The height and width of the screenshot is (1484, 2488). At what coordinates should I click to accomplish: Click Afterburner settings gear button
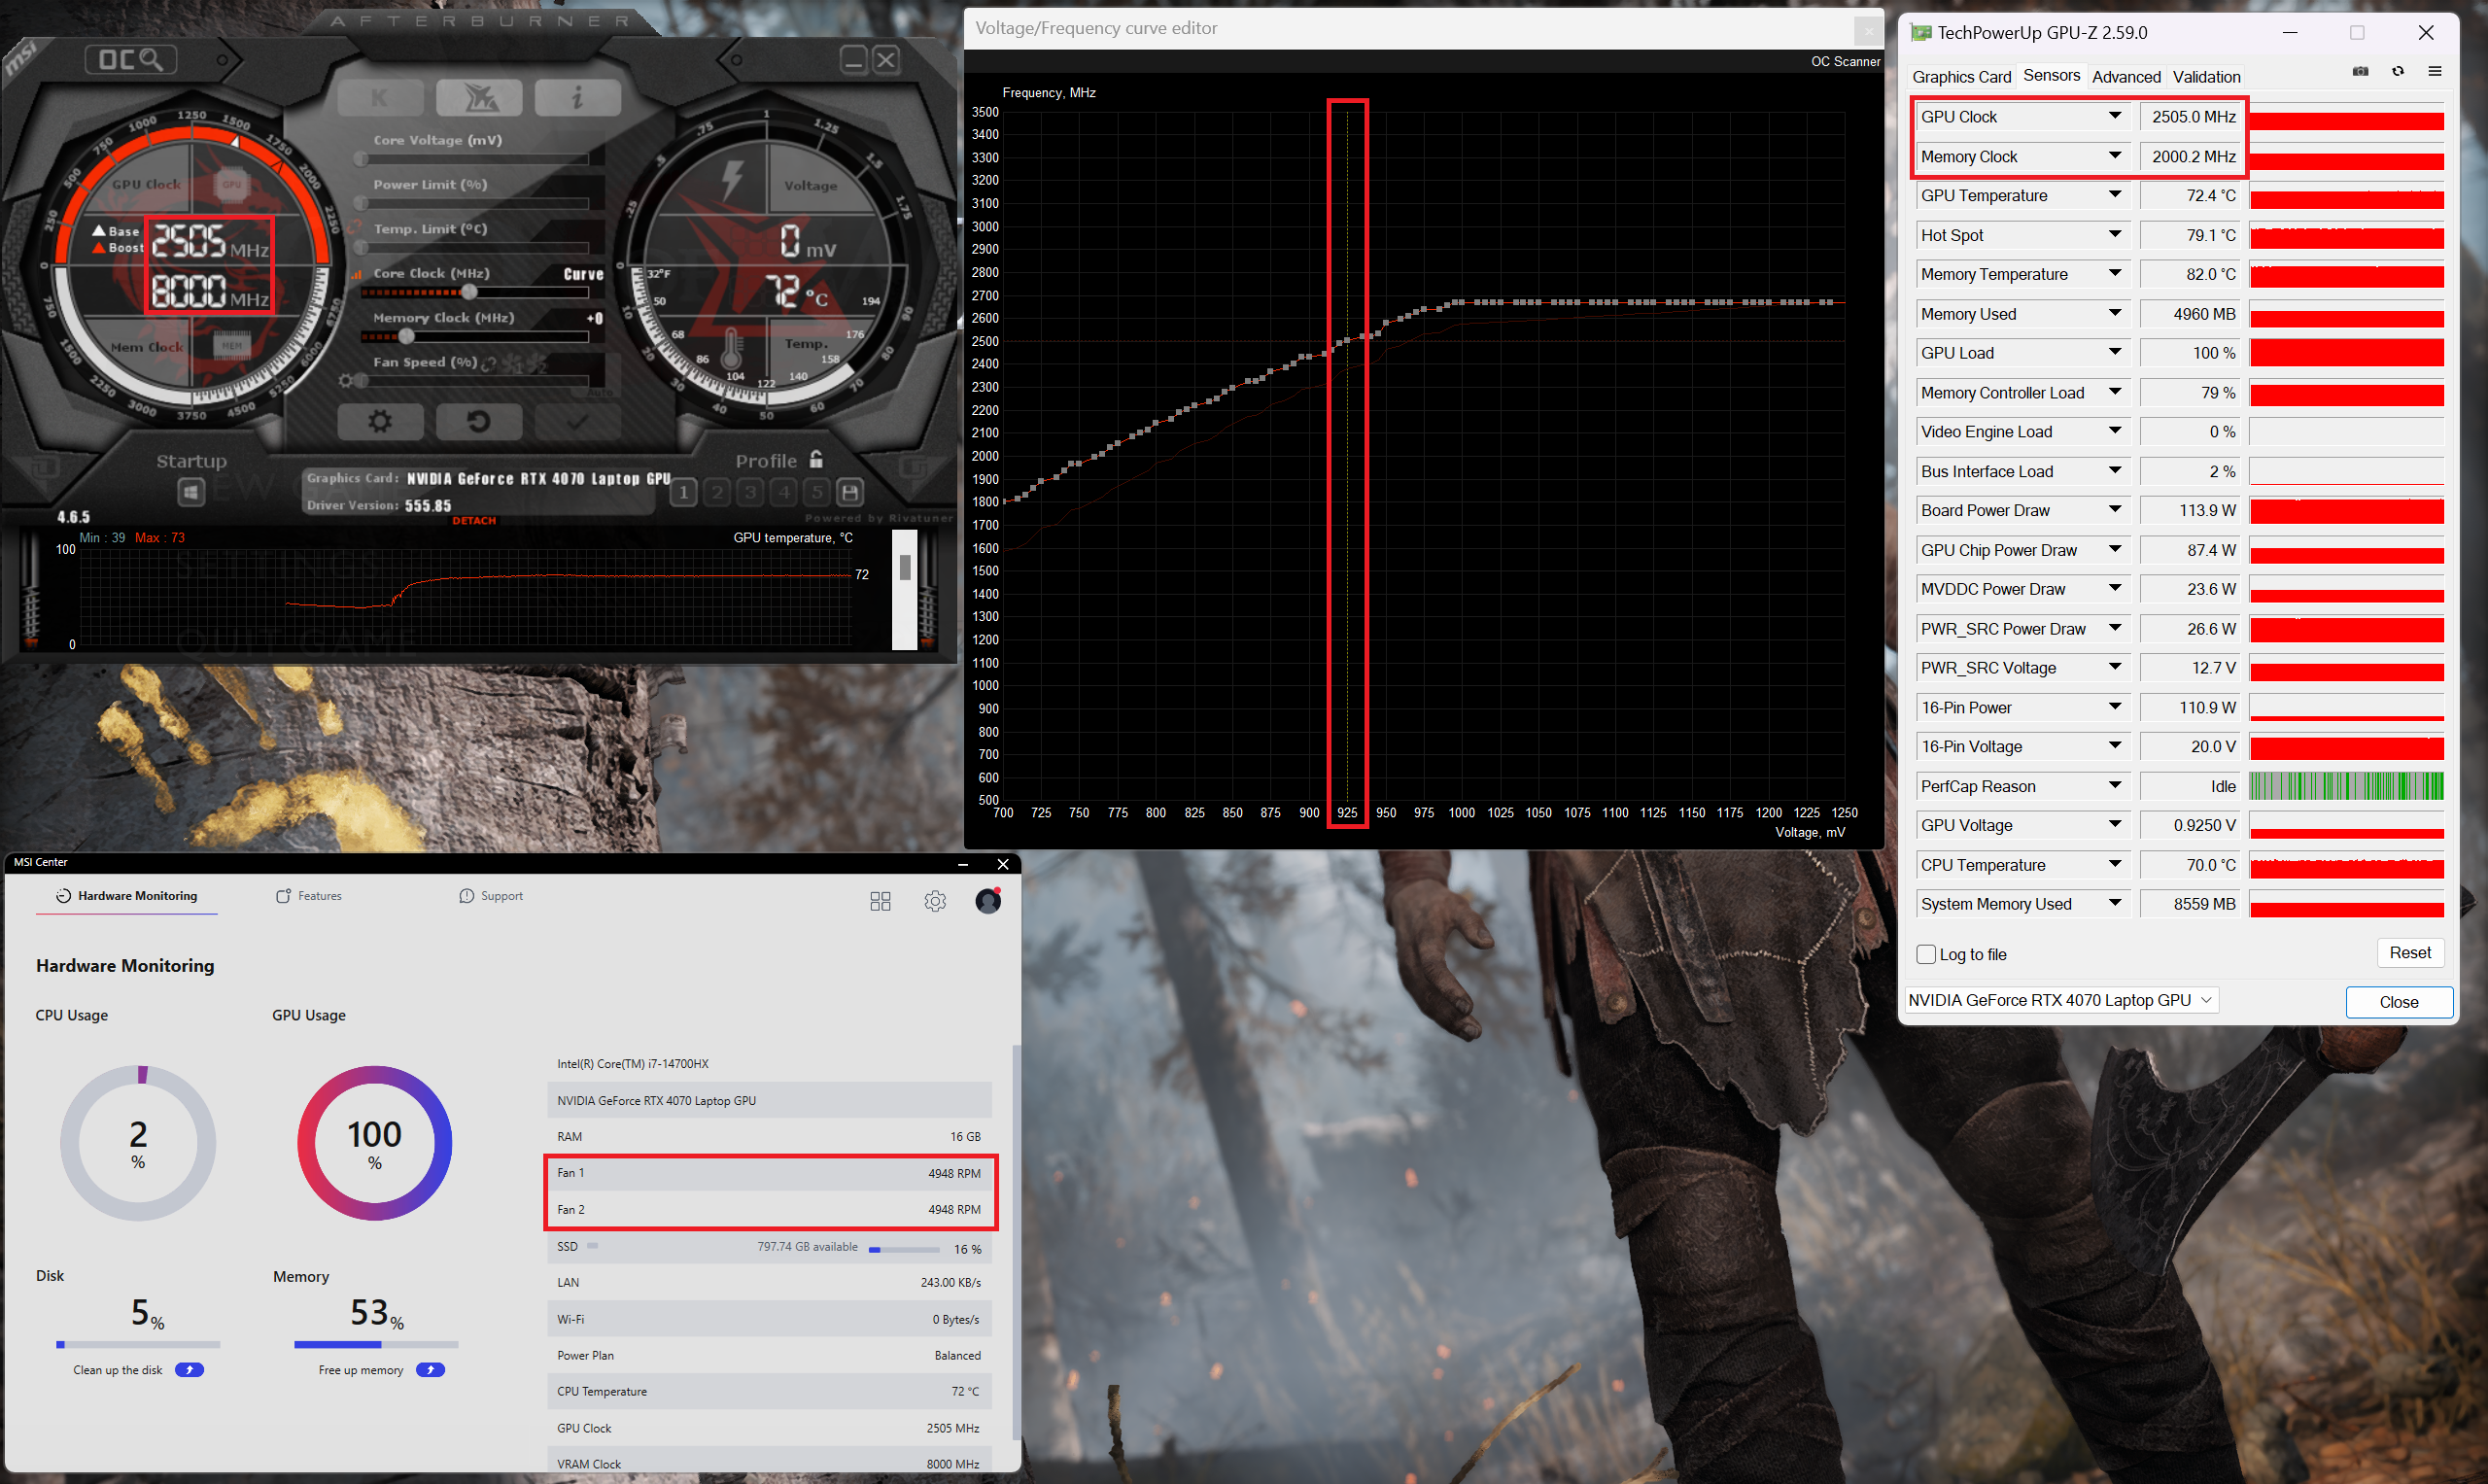click(380, 421)
